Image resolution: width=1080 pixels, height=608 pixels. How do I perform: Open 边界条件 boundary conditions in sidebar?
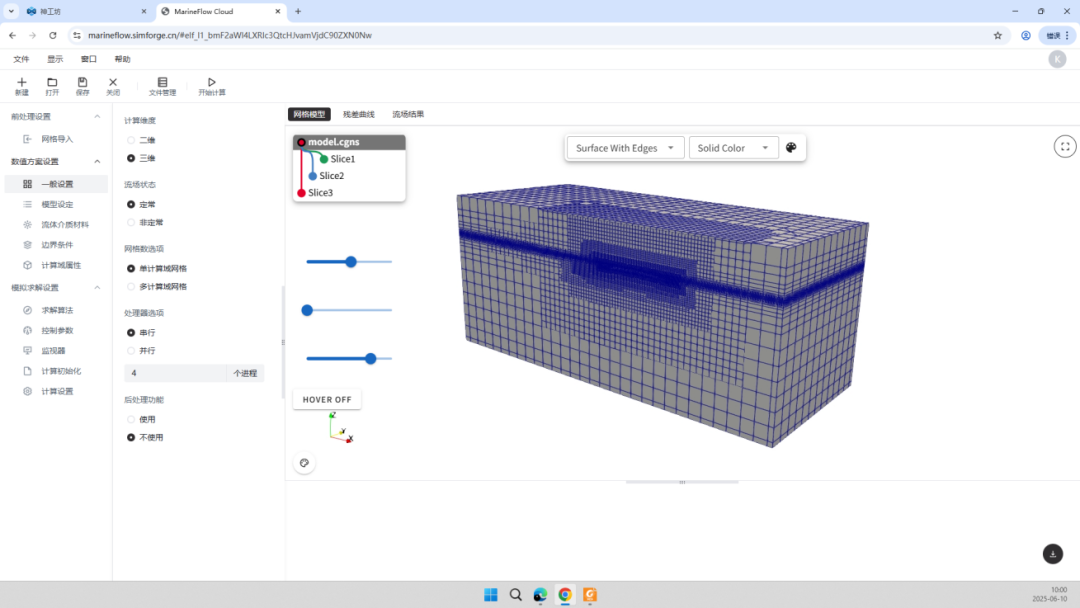tap(56, 245)
